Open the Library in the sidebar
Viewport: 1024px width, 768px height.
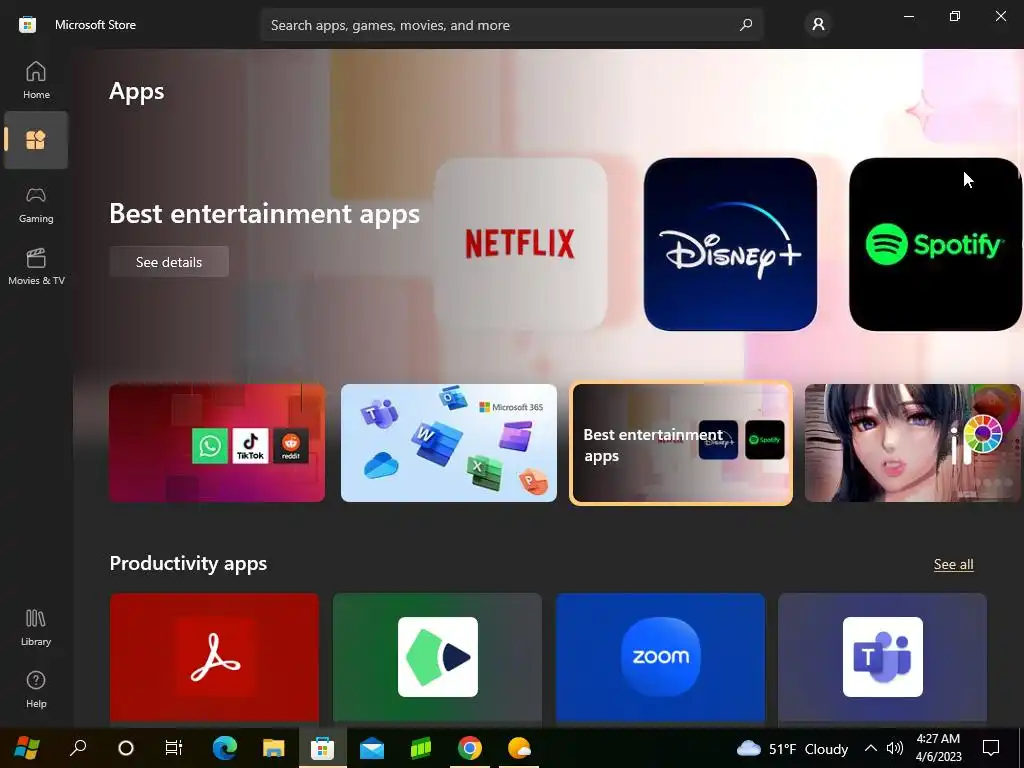coord(36,628)
